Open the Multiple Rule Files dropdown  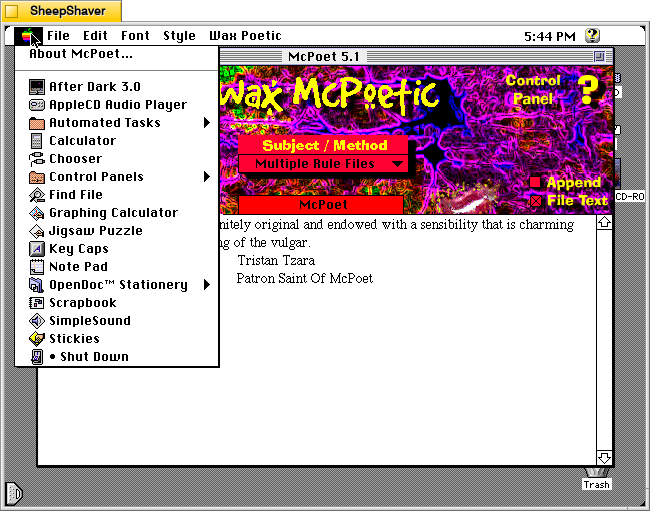(323, 164)
